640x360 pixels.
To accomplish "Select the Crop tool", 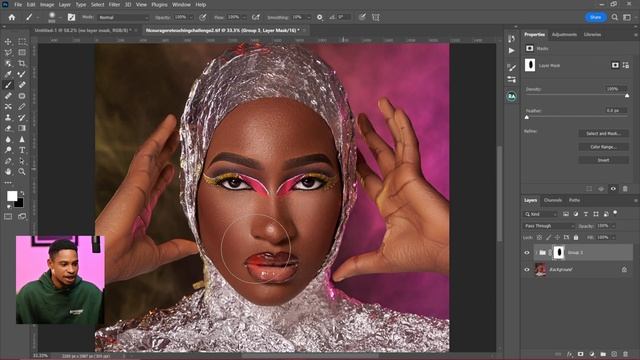I will tap(22, 63).
